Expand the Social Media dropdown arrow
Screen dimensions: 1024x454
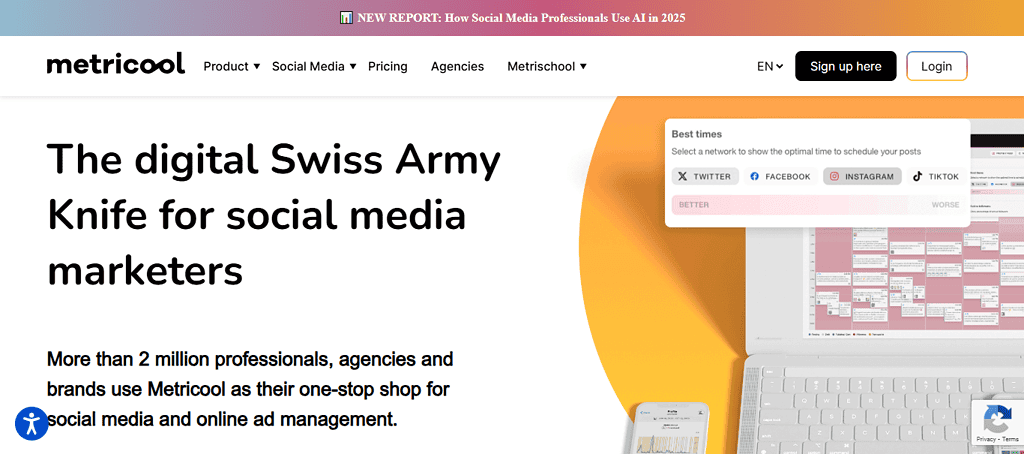[x=353, y=66]
